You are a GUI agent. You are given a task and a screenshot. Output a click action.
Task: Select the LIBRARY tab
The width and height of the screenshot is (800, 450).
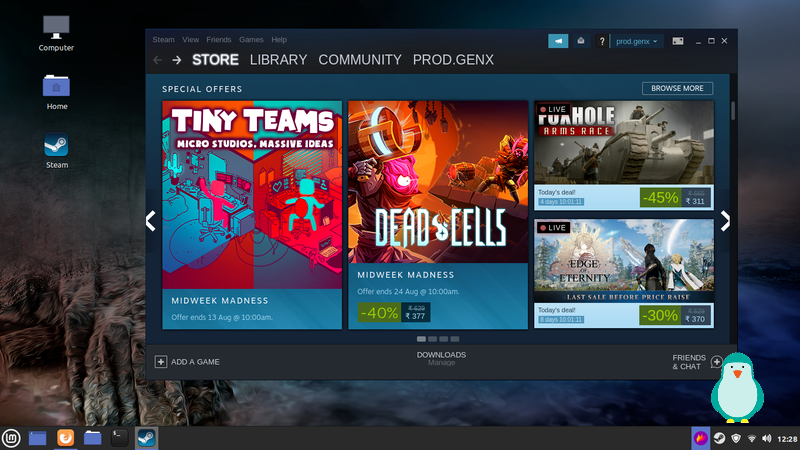coord(278,60)
